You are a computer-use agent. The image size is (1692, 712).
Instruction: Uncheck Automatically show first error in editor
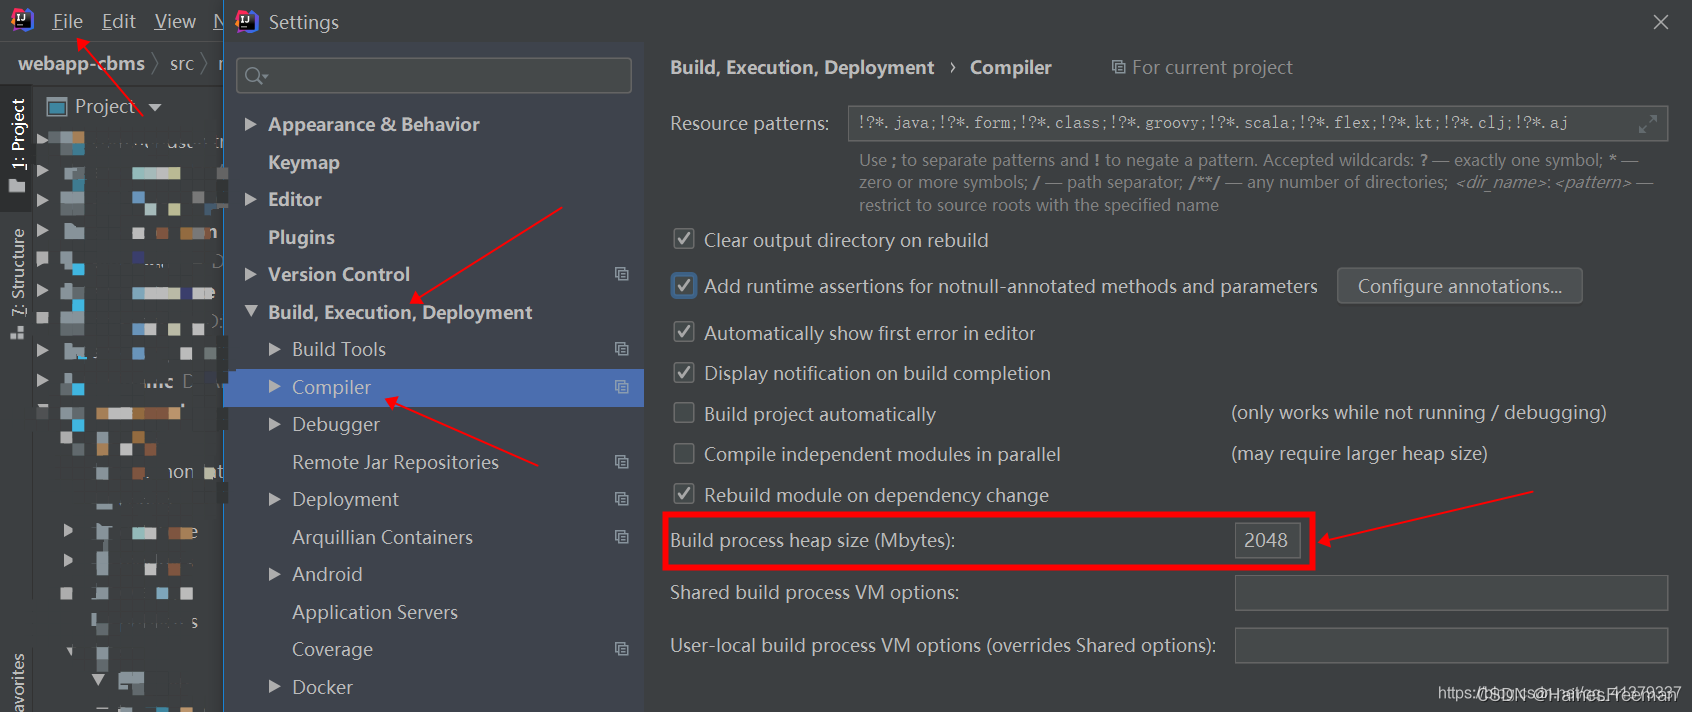(x=684, y=332)
